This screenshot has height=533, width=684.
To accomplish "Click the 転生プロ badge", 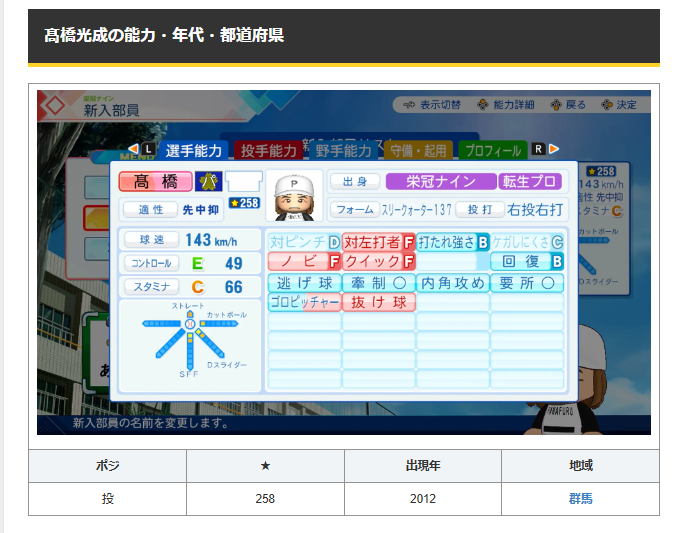I will click(530, 181).
